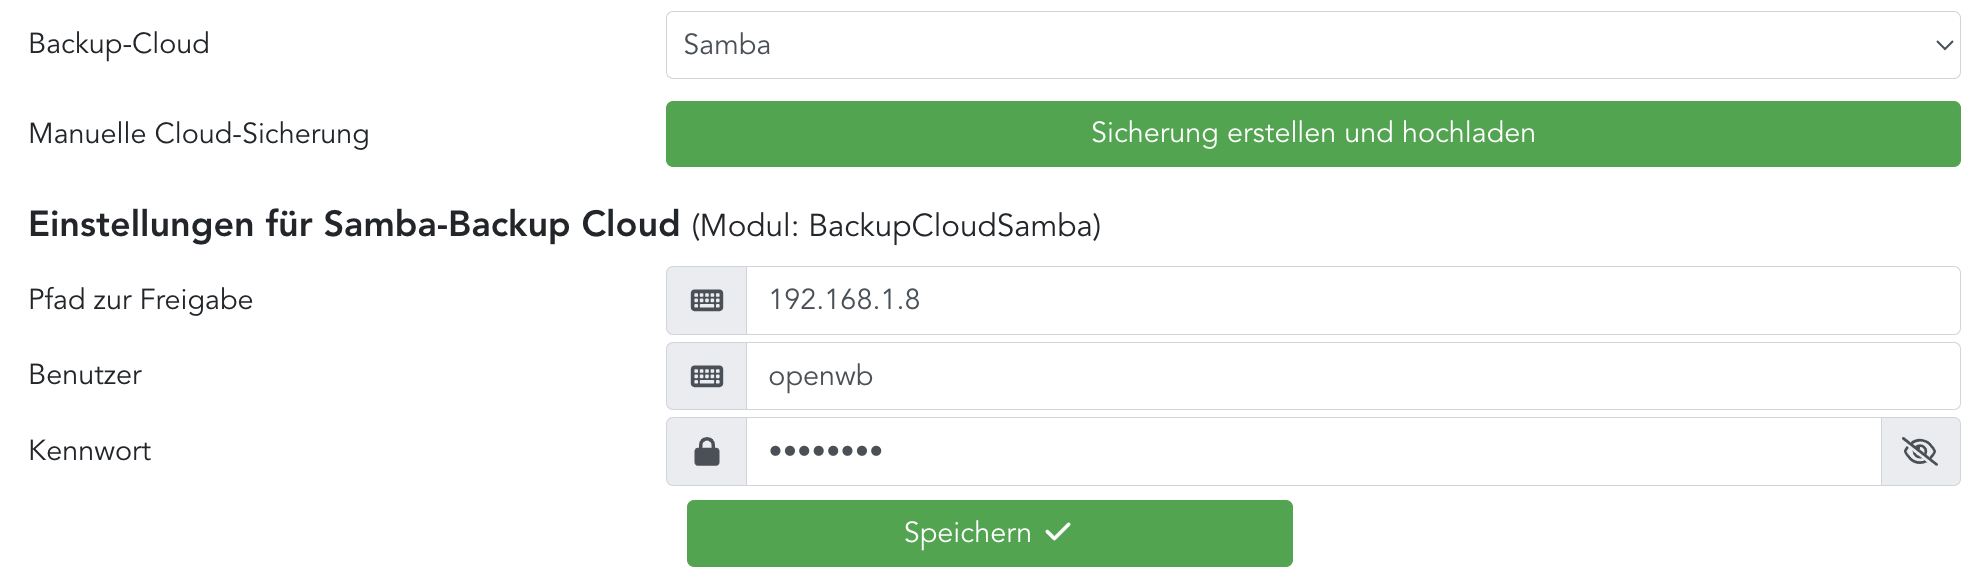Click the Backup-Cloud label

(119, 44)
